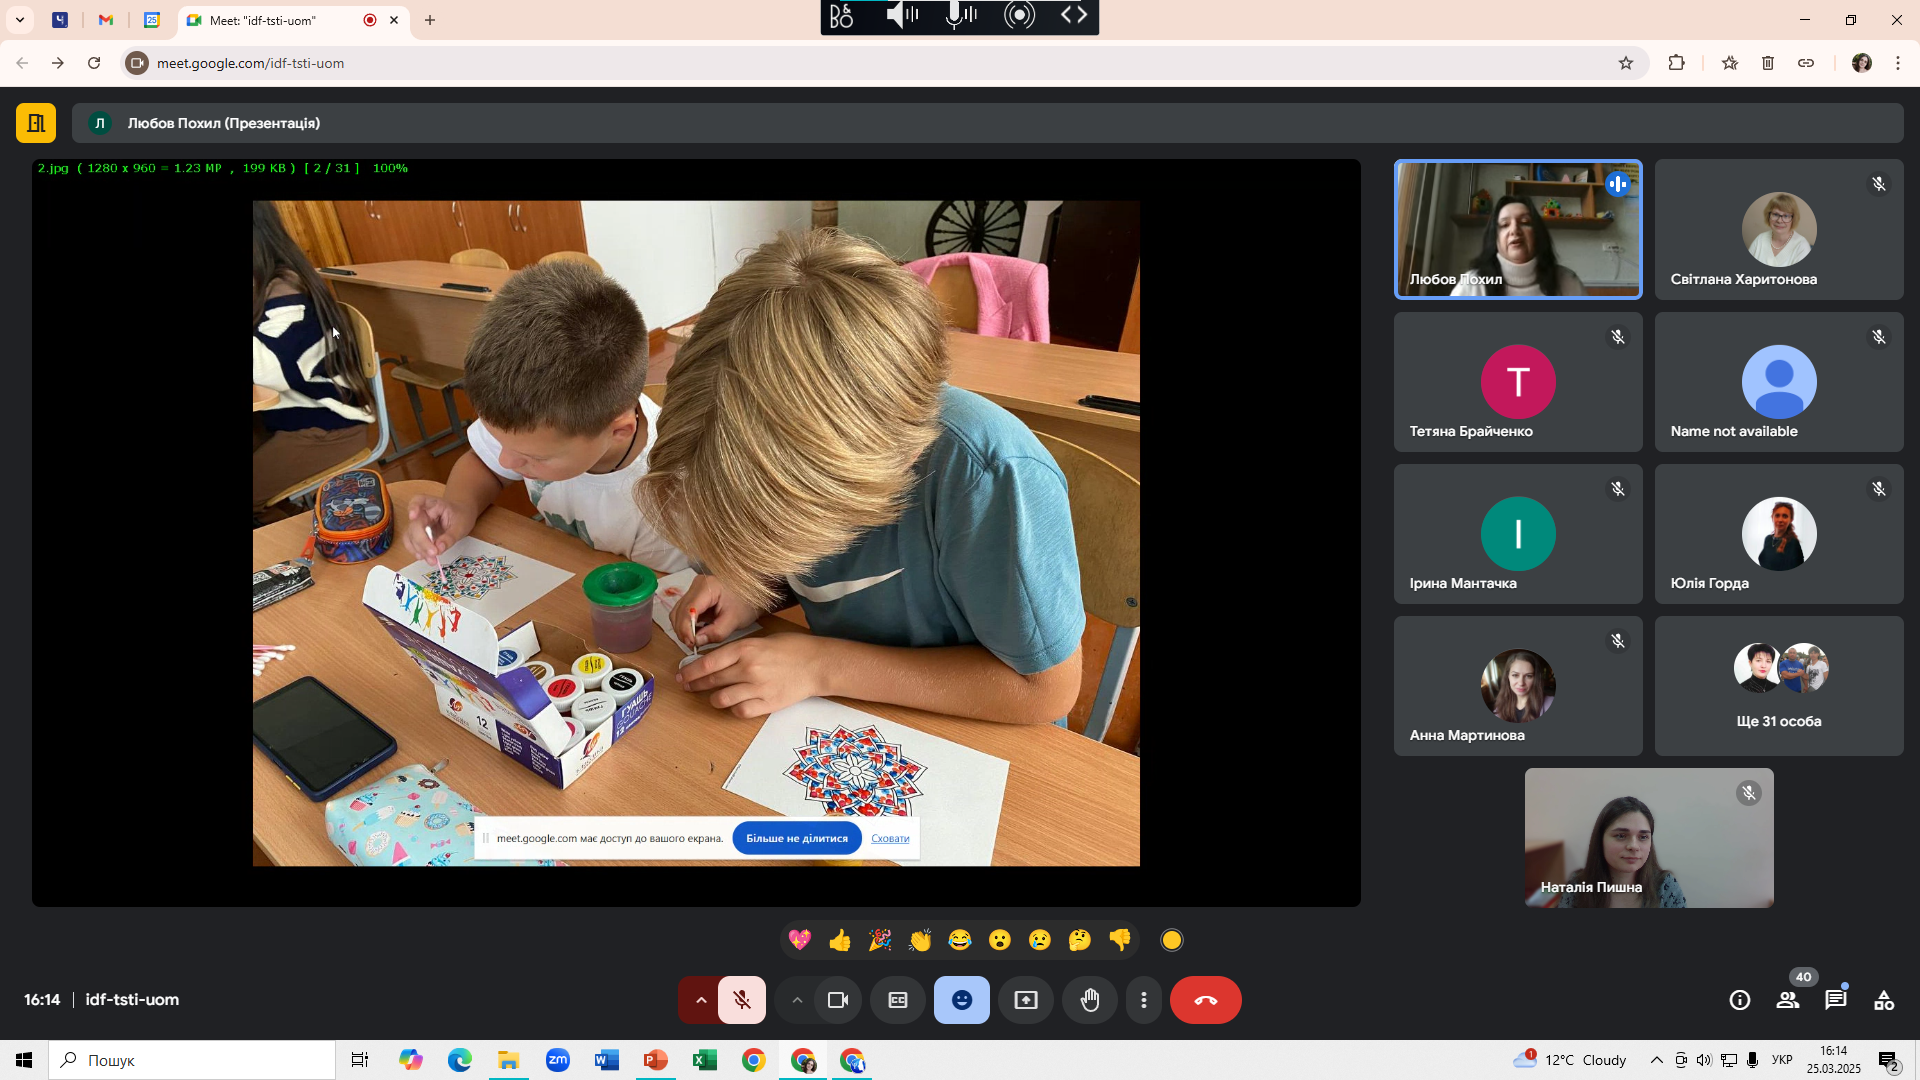Send thinking face reaction
This screenshot has height=1080, width=1920.
pyautogui.click(x=1080, y=940)
